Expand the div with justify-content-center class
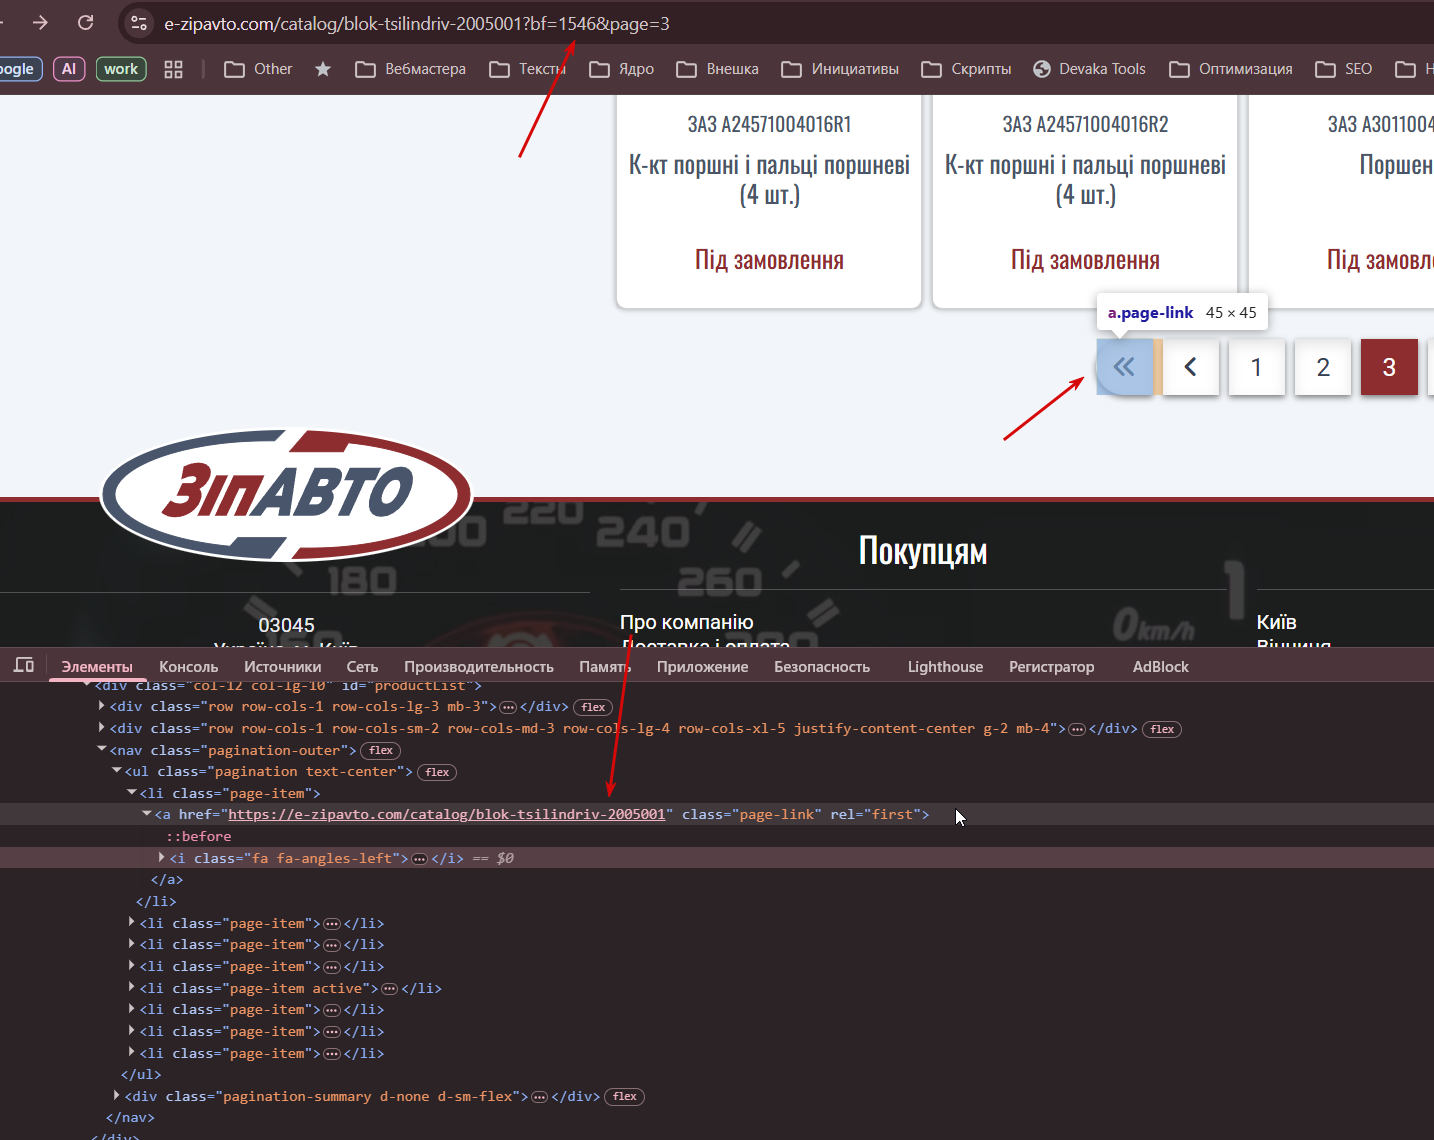1434x1140 pixels. click(102, 728)
